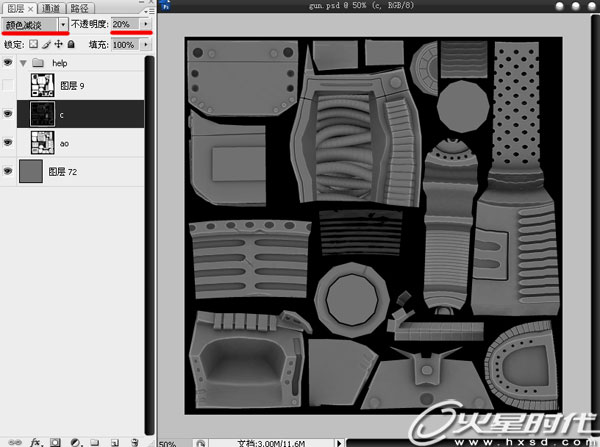Close the 图层 tab
The image size is (600, 447).
pos(30,9)
